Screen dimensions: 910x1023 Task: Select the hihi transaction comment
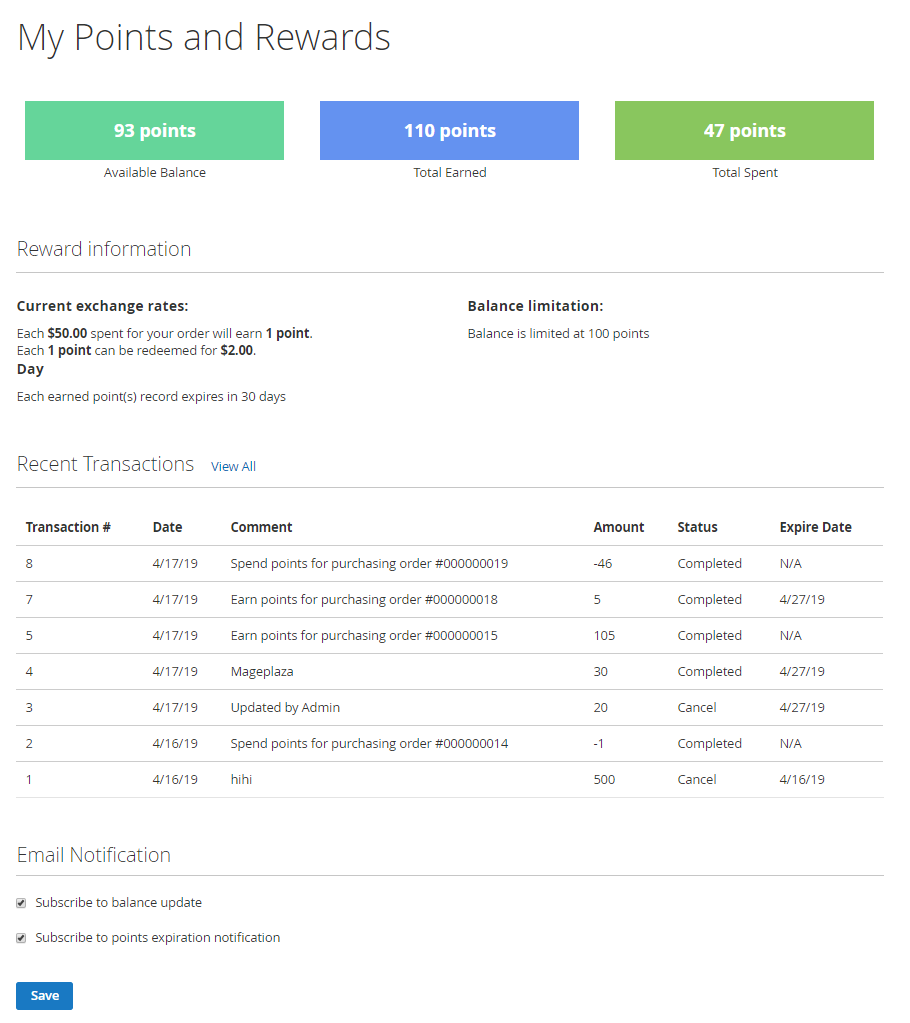(241, 780)
